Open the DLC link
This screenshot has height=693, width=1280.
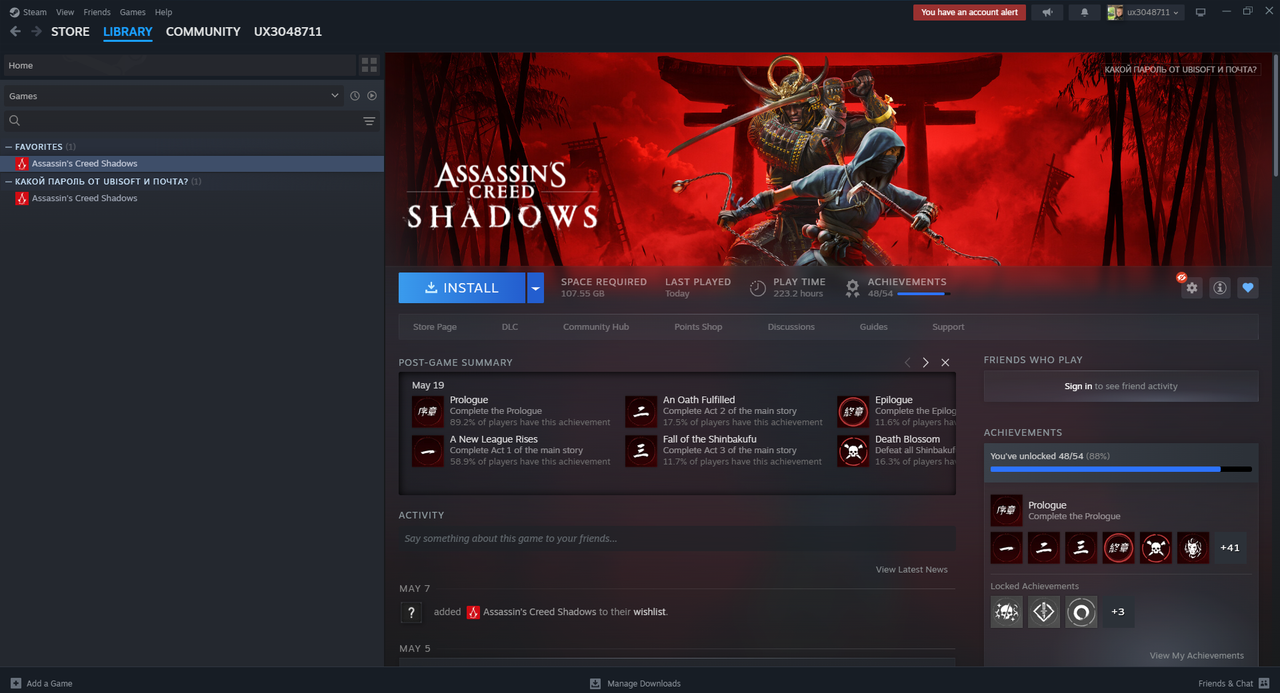pos(510,327)
